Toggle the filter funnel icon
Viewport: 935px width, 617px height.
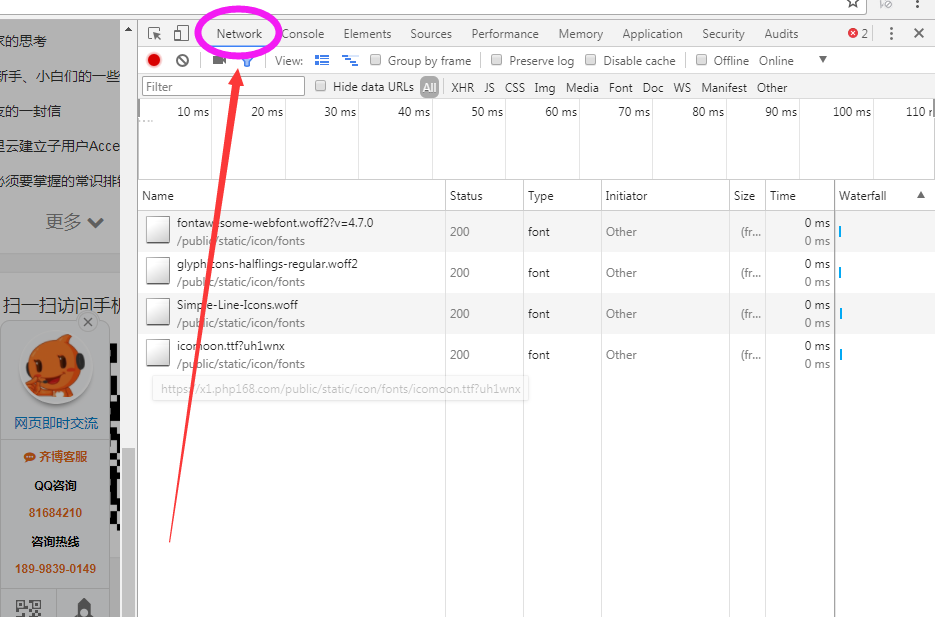pos(246,61)
